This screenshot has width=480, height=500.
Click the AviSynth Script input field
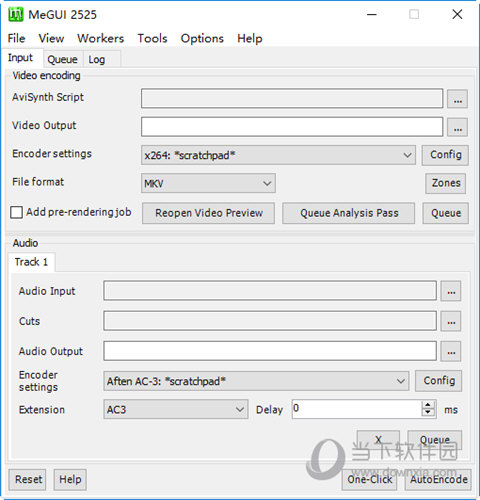pyautogui.click(x=292, y=98)
